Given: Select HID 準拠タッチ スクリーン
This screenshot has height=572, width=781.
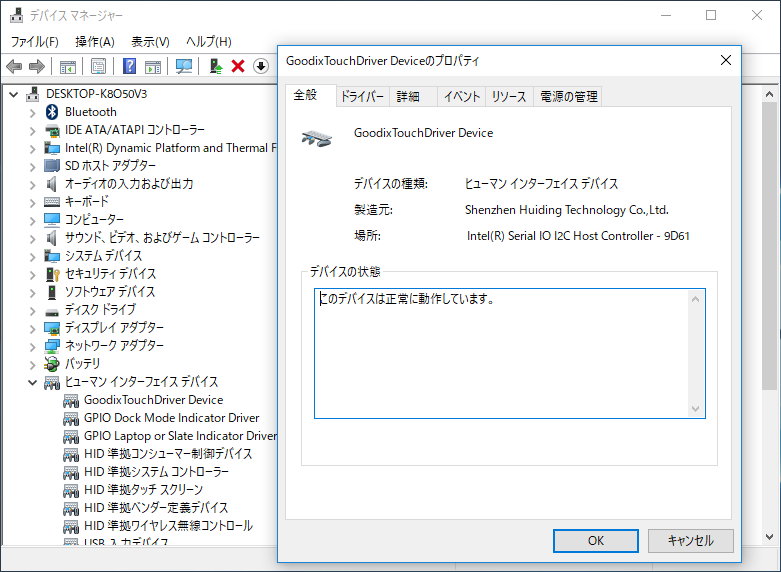Looking at the screenshot, I should point(143,489).
